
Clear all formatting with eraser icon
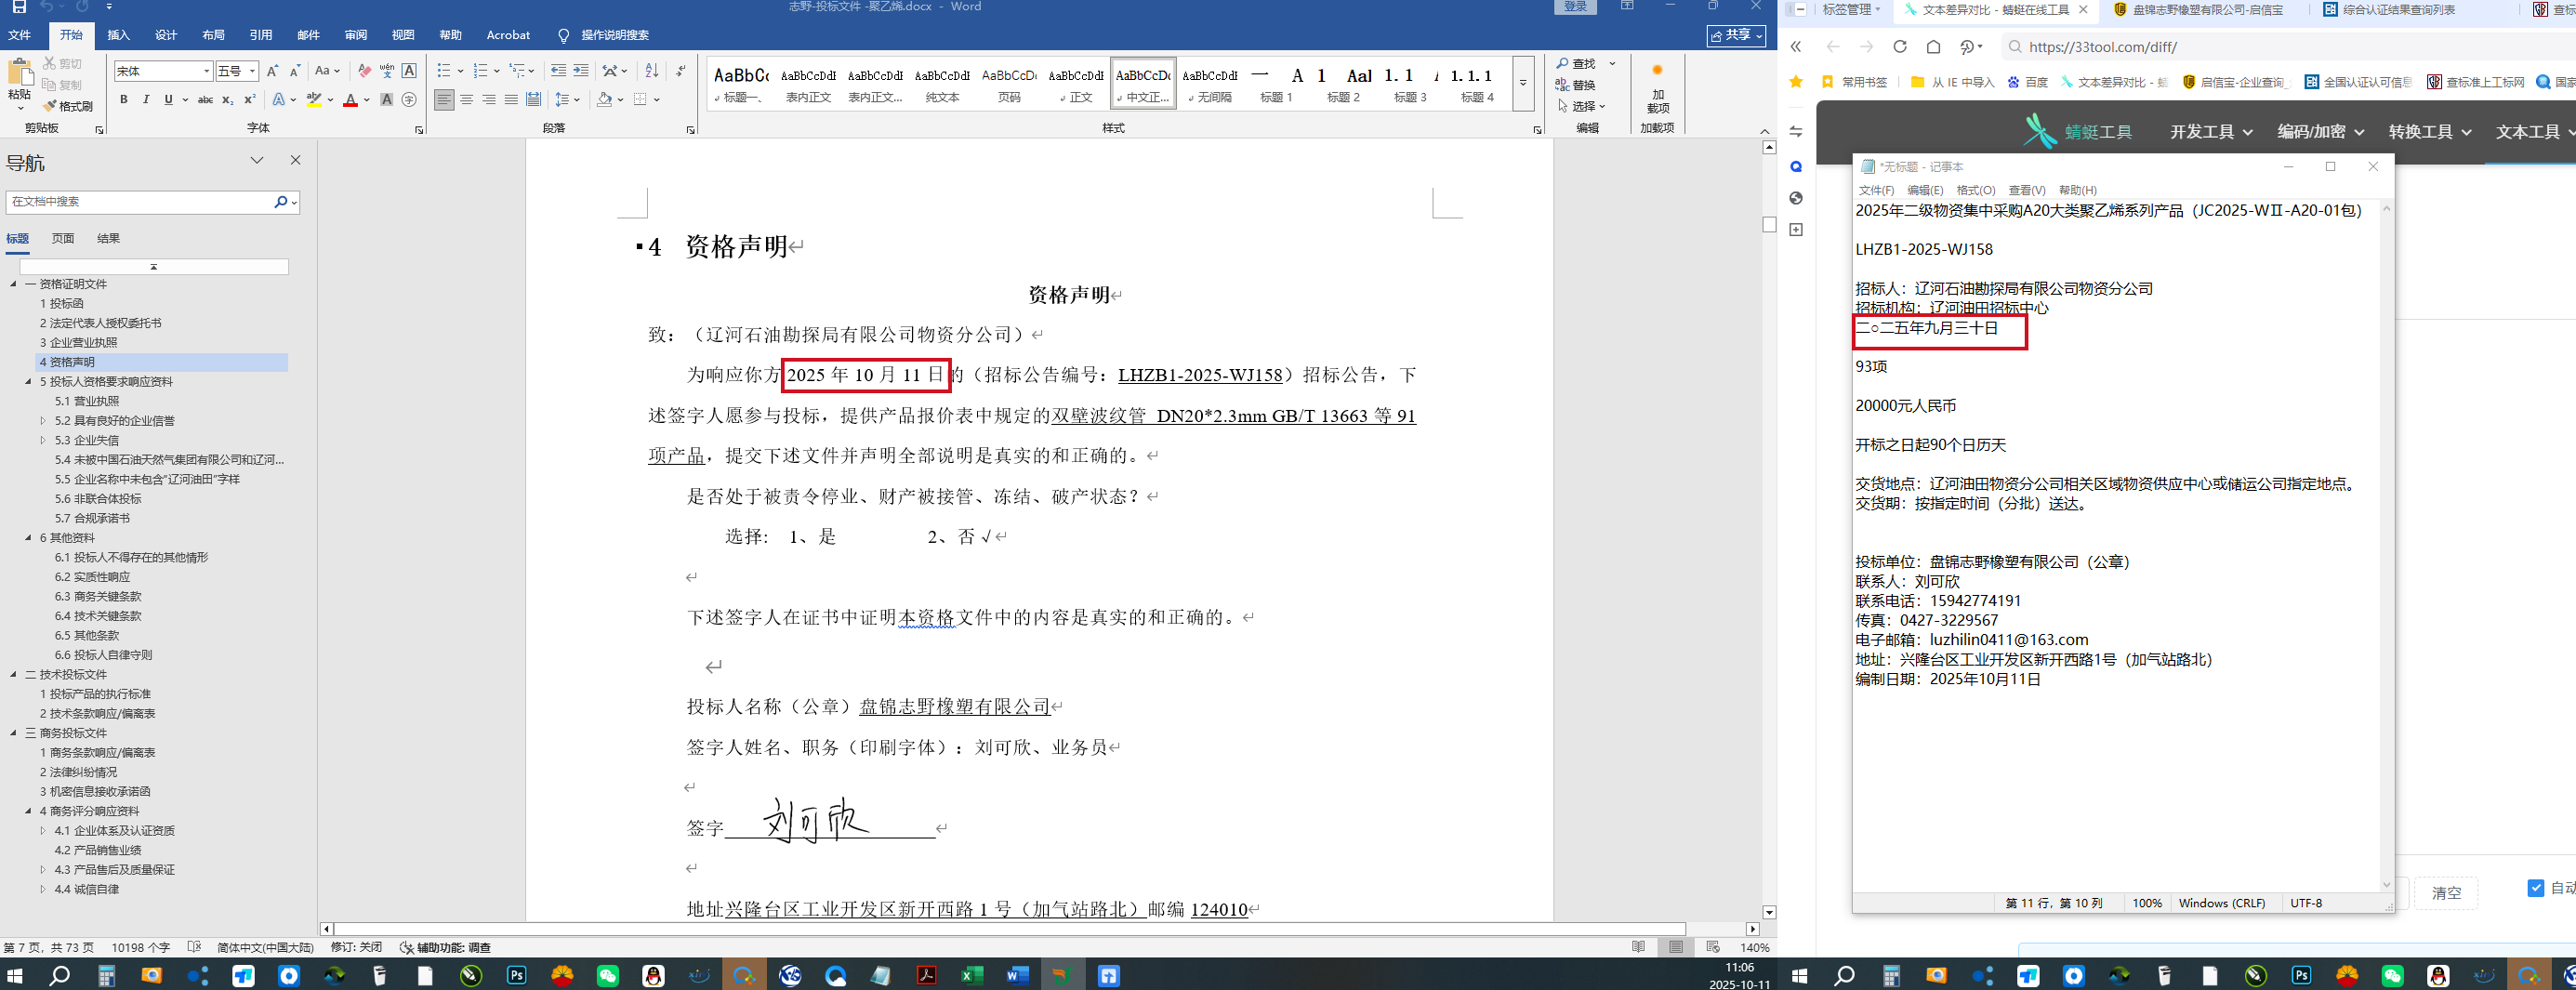coord(364,71)
